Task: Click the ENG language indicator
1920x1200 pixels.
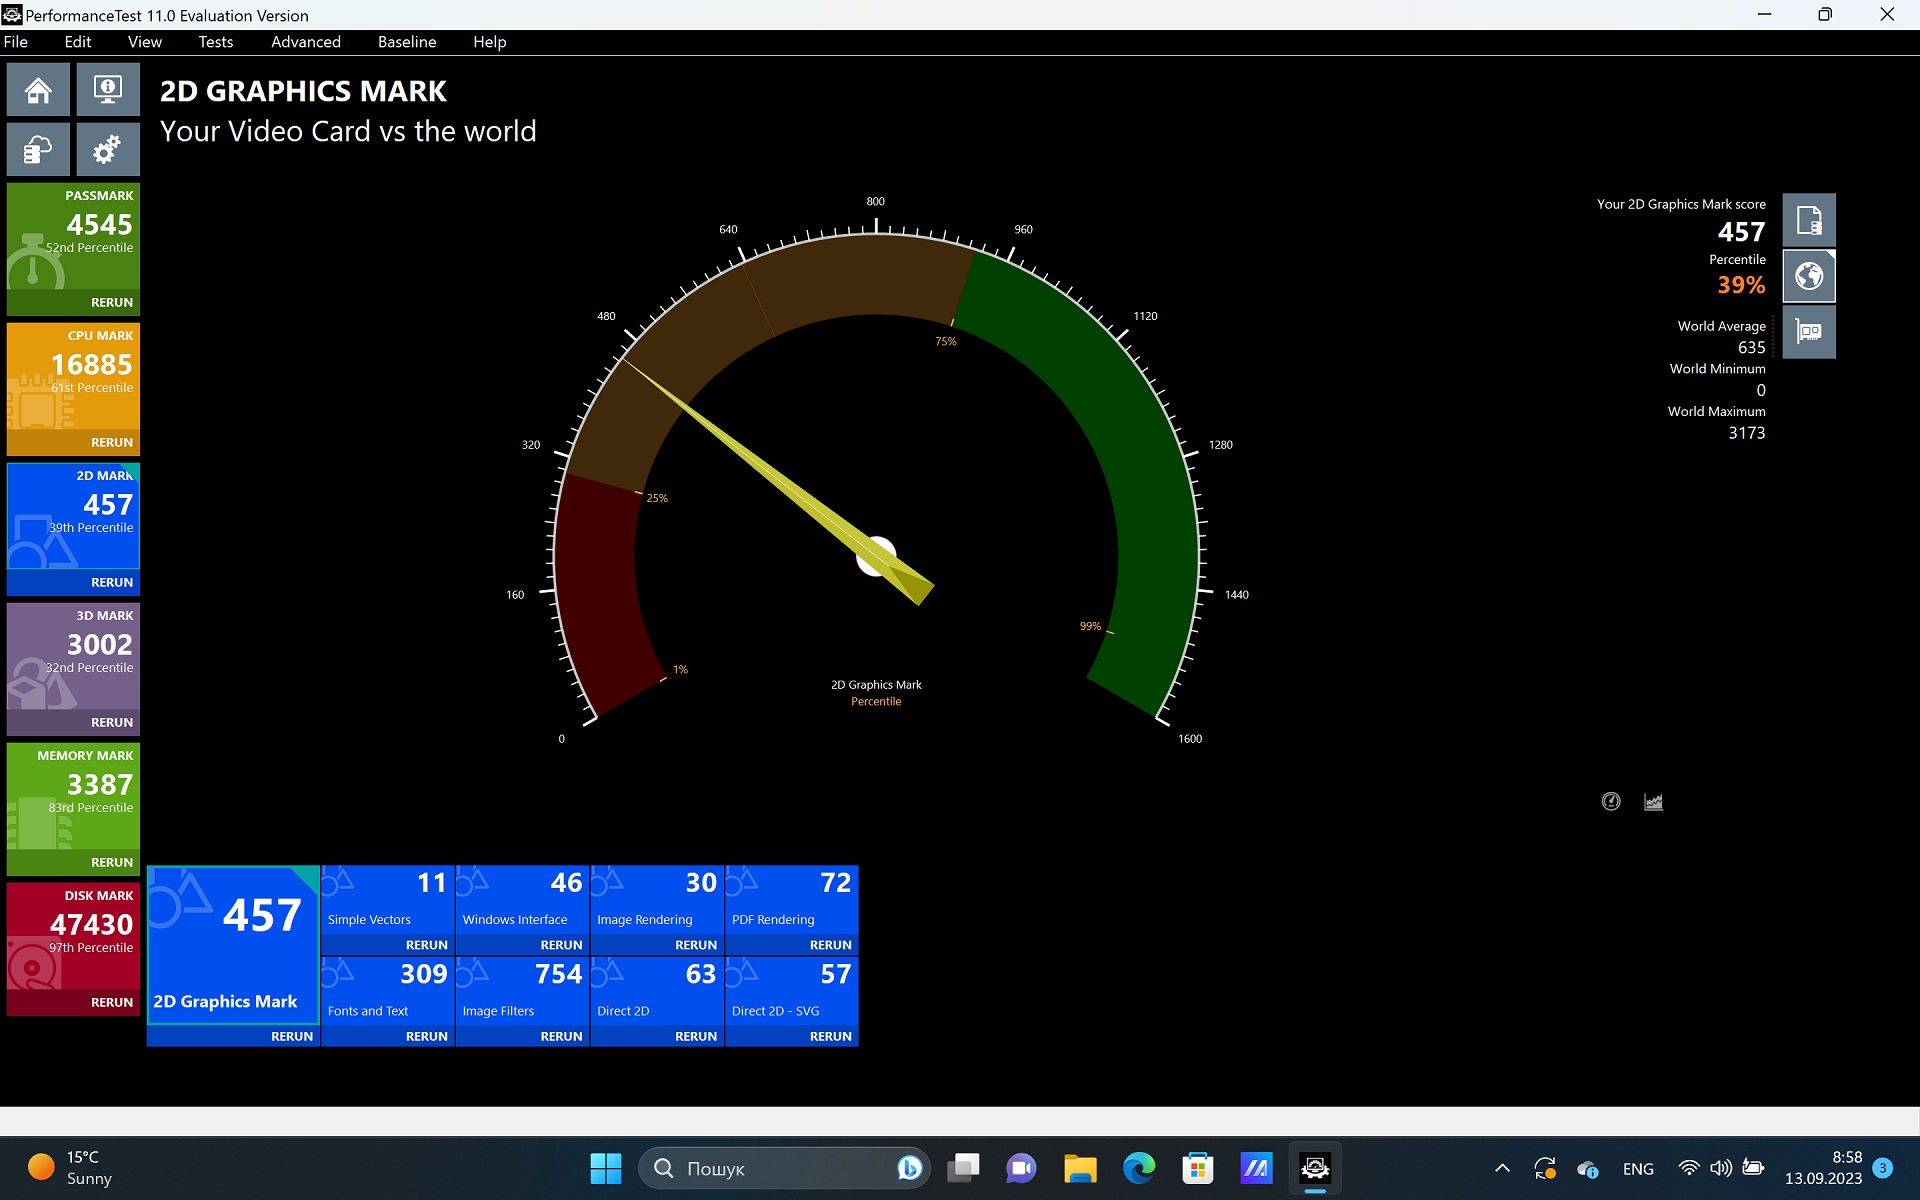Action: pos(1638,1168)
